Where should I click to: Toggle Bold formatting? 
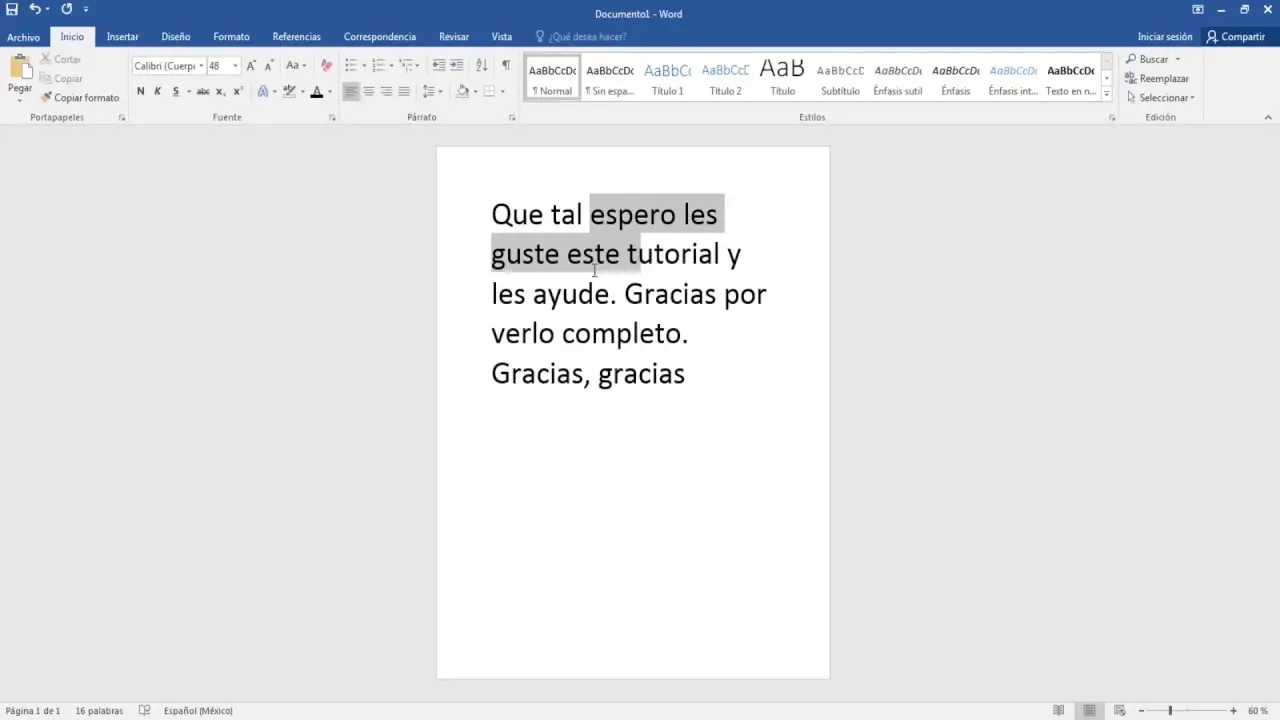(140, 92)
